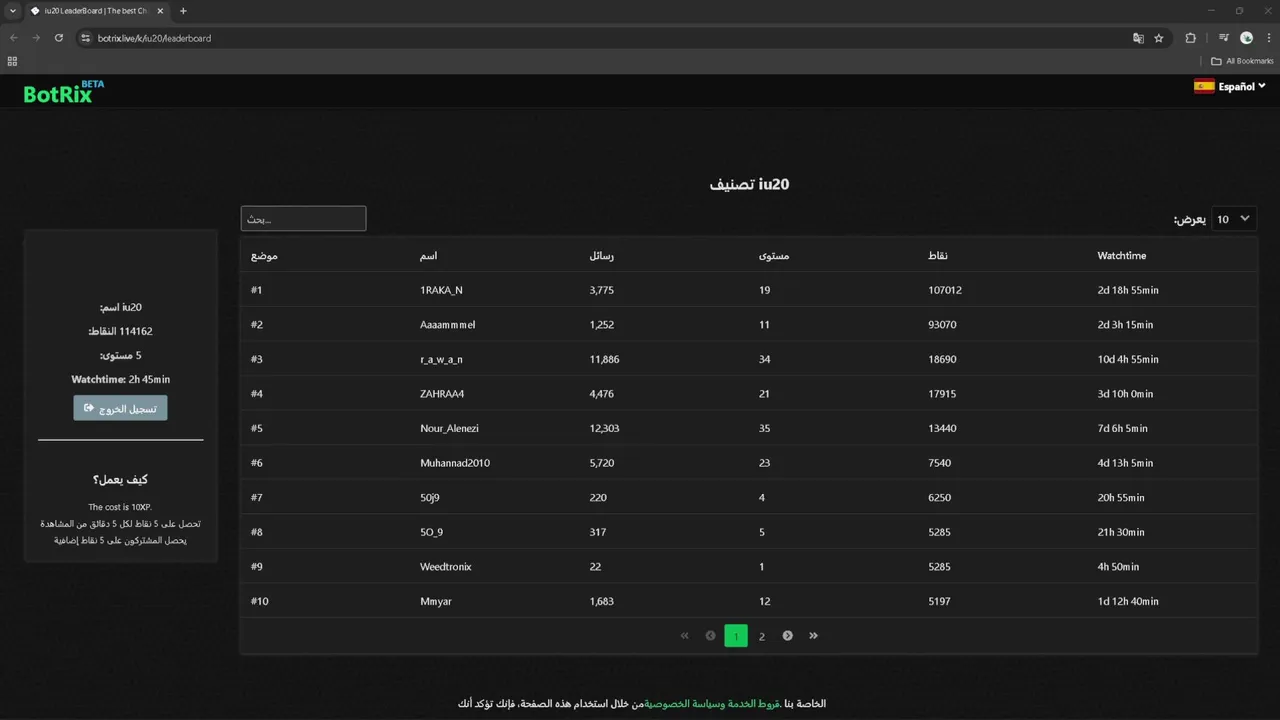This screenshot has height=720, width=1280.
Task: Click points value 93070
Action: (x=942, y=325)
